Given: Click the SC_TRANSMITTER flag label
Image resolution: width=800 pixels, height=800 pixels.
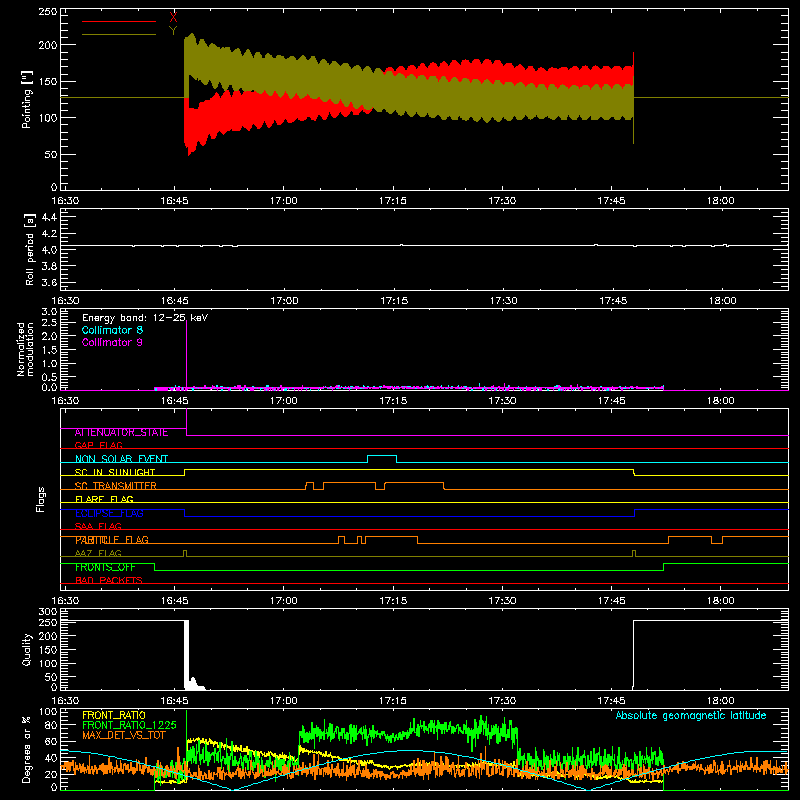Looking at the screenshot, I should click(115, 486).
